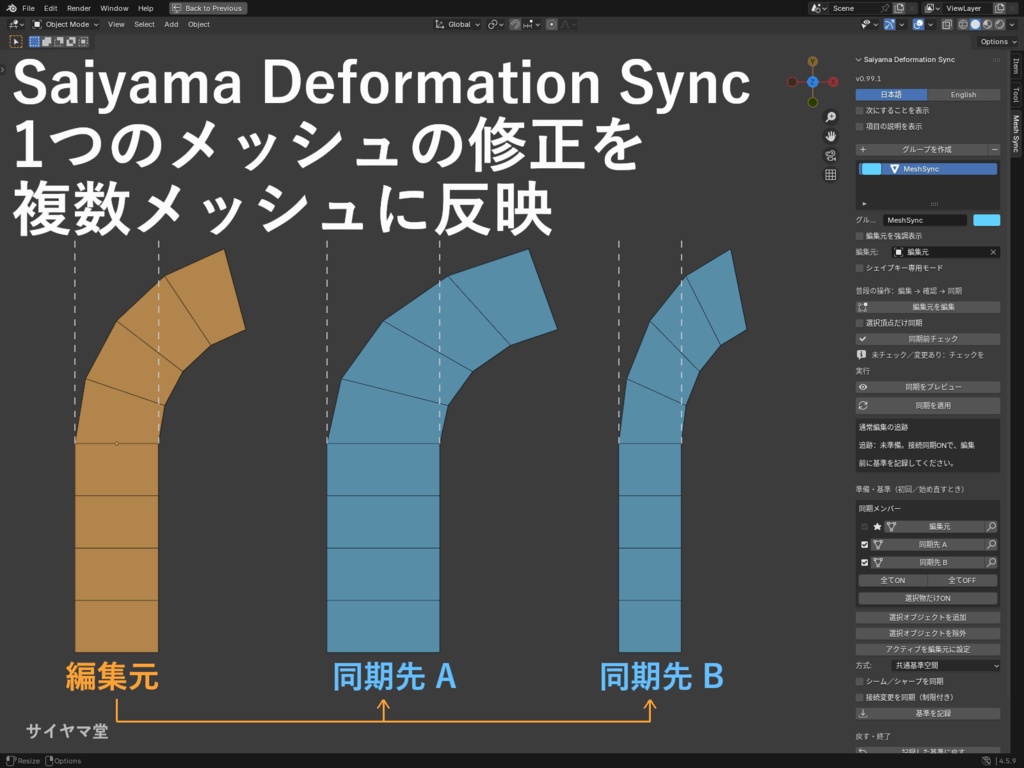Open the Edit menu
This screenshot has height=768, width=1024.
[51, 8]
